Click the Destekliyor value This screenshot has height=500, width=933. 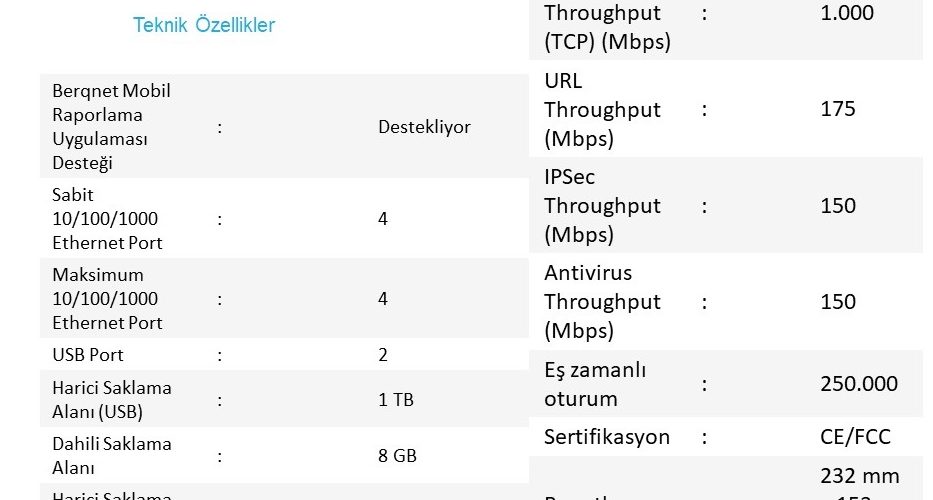(424, 127)
